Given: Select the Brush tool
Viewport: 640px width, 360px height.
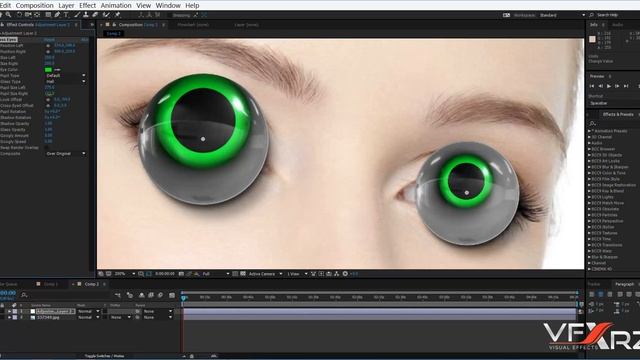Looking at the screenshot, I should click(x=77, y=15).
